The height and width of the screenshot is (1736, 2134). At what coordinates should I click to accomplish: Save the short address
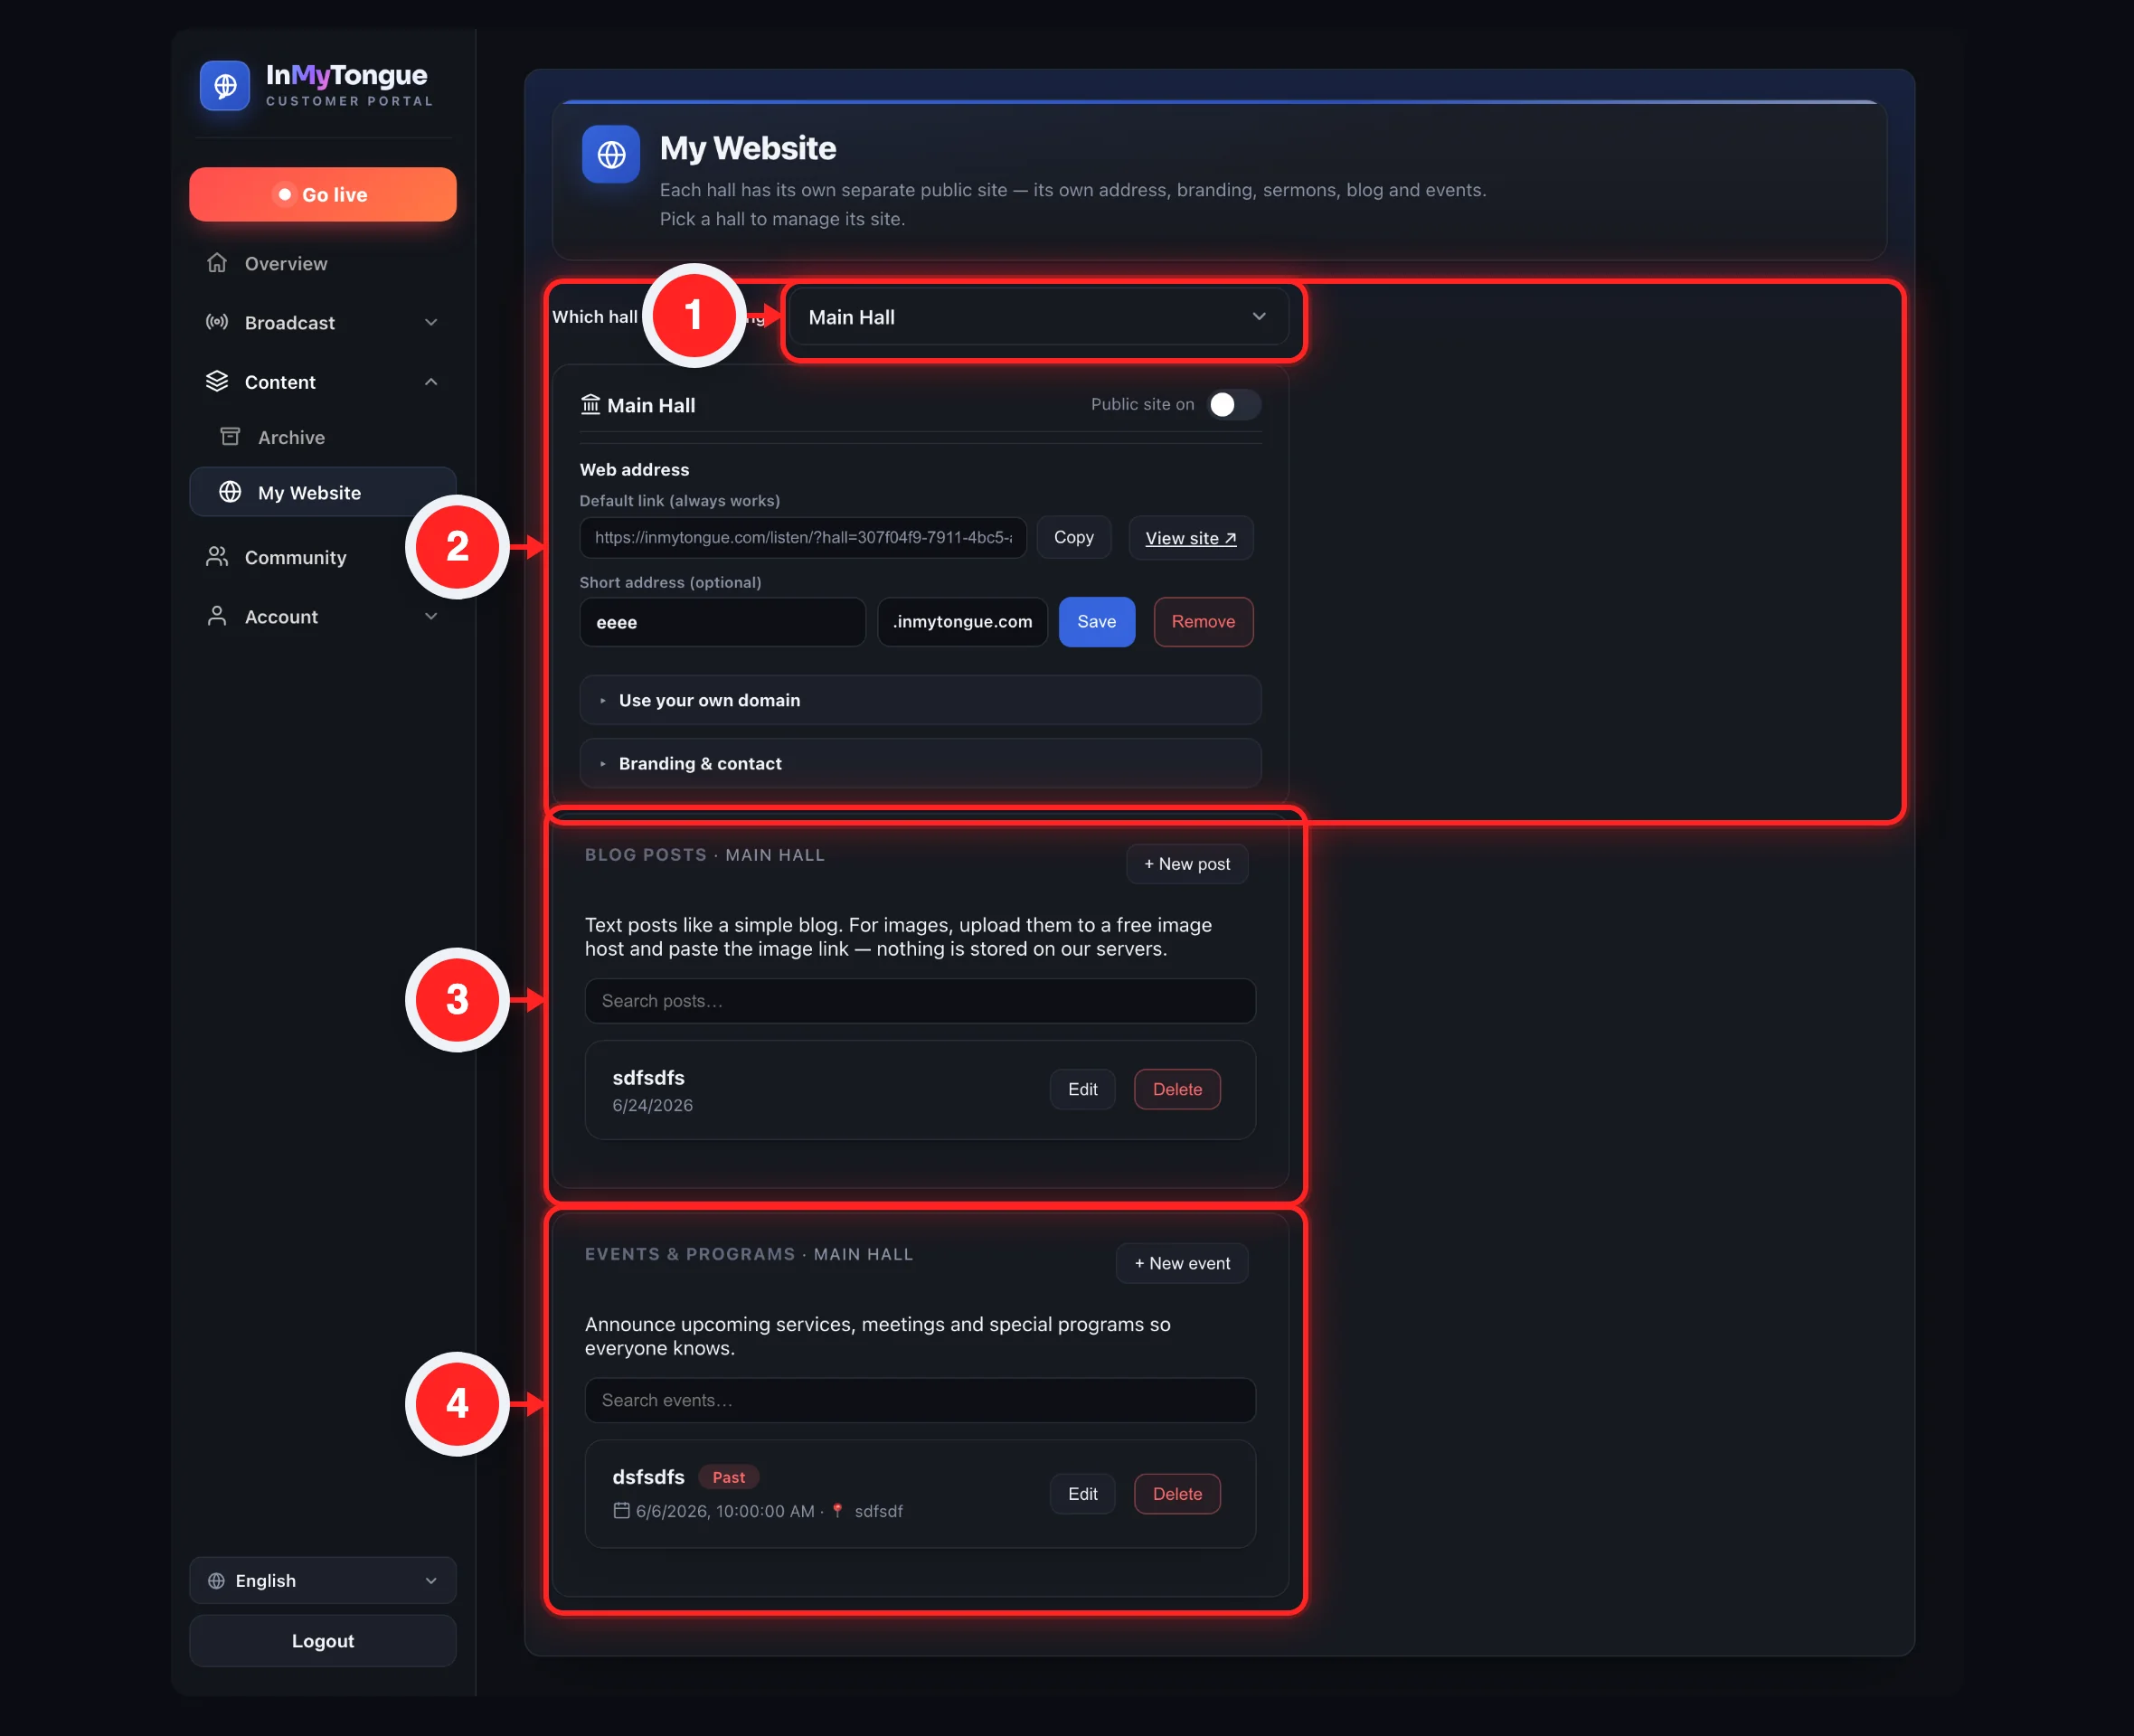[1097, 621]
